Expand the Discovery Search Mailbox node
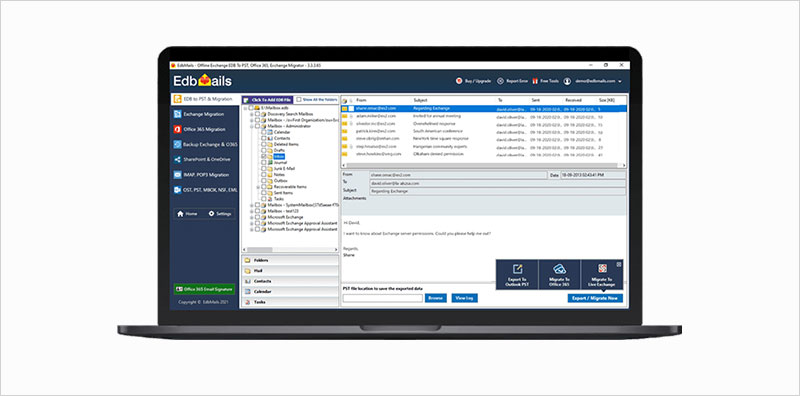Screen dimensions: 800x396 point(252,114)
